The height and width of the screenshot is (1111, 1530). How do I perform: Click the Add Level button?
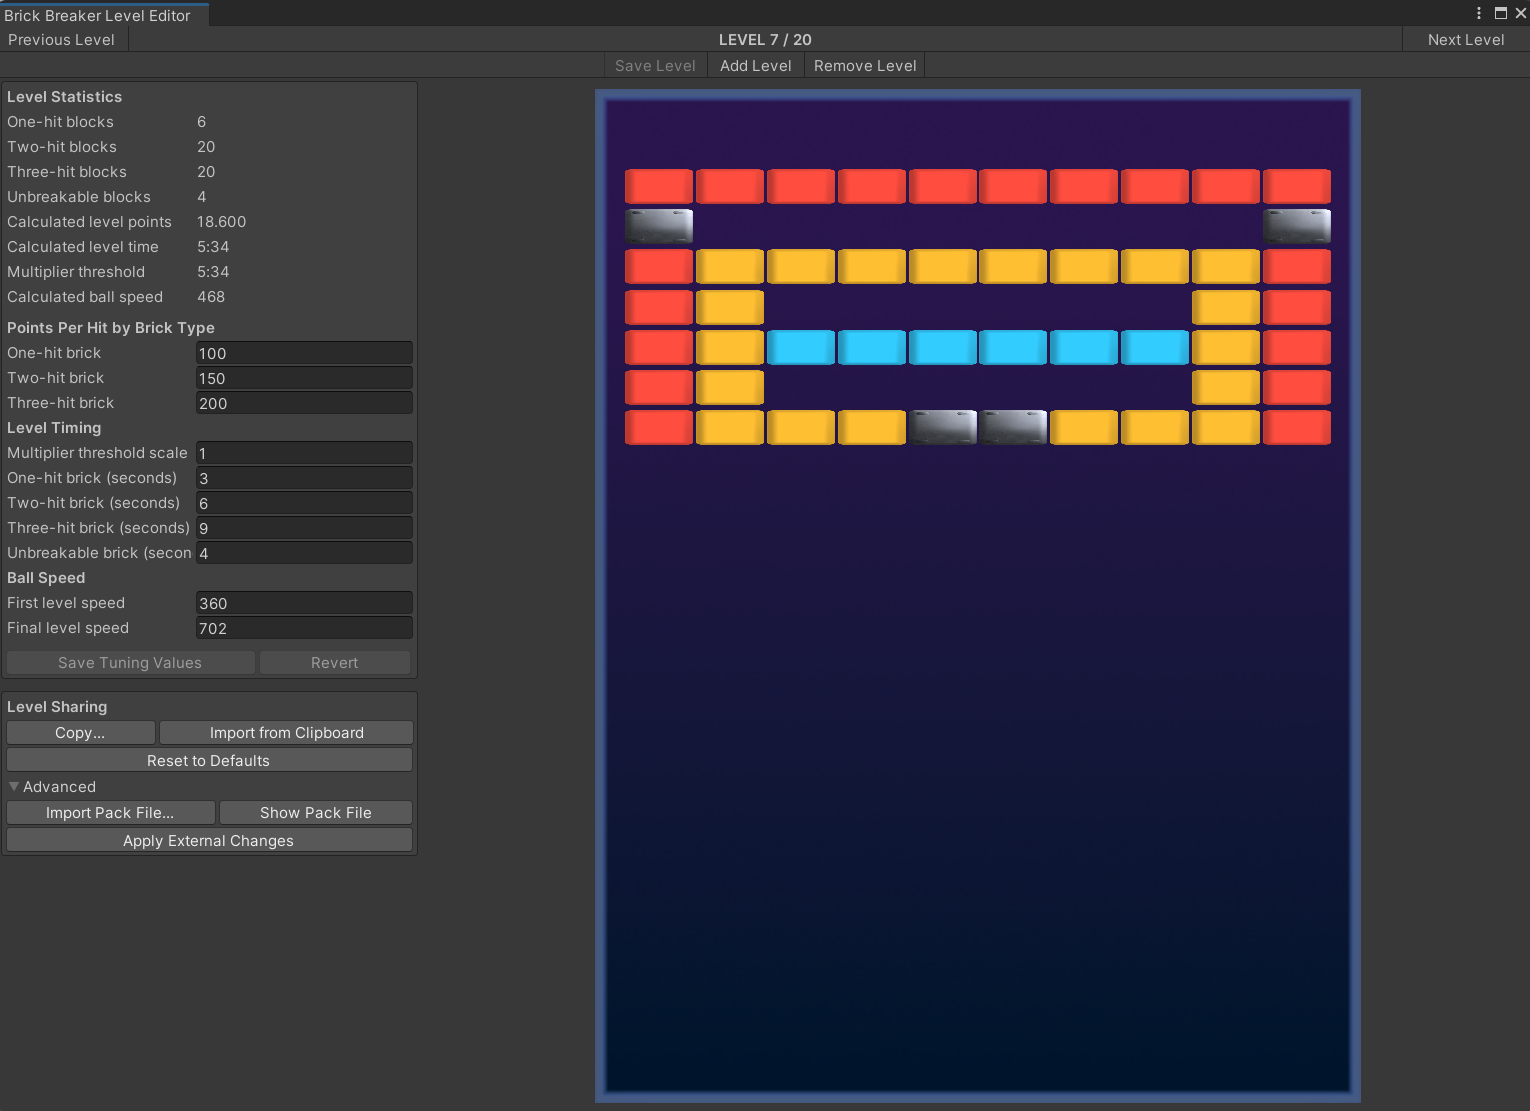756,66
